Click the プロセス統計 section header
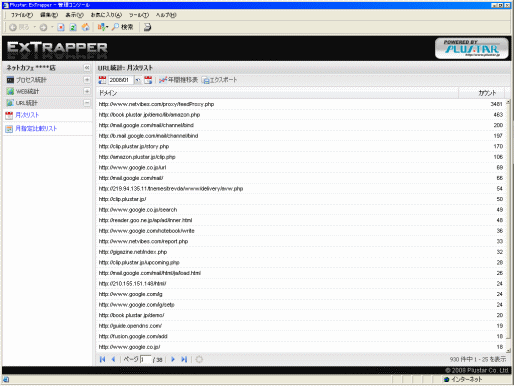Screen dimensions: 514x386 coord(48,80)
